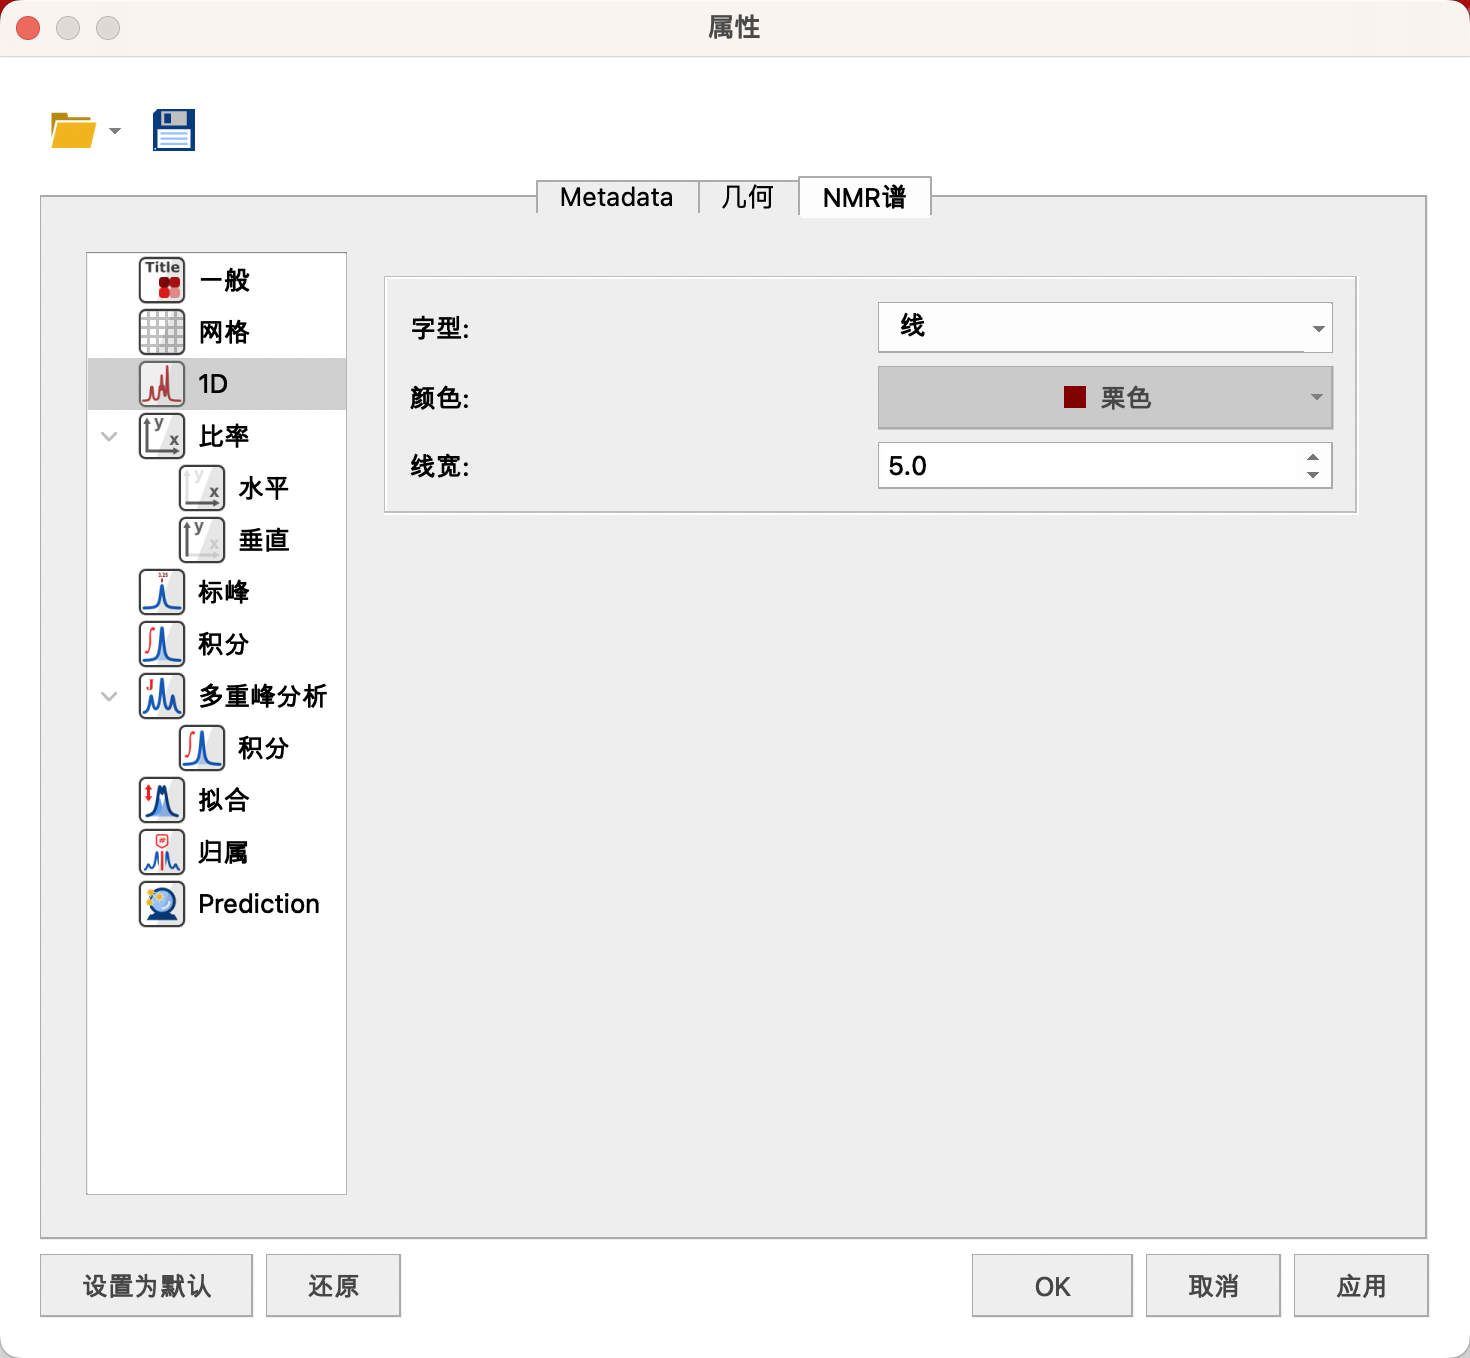
Task: Open the 栗色 color picker dropdown
Action: coord(1105,397)
